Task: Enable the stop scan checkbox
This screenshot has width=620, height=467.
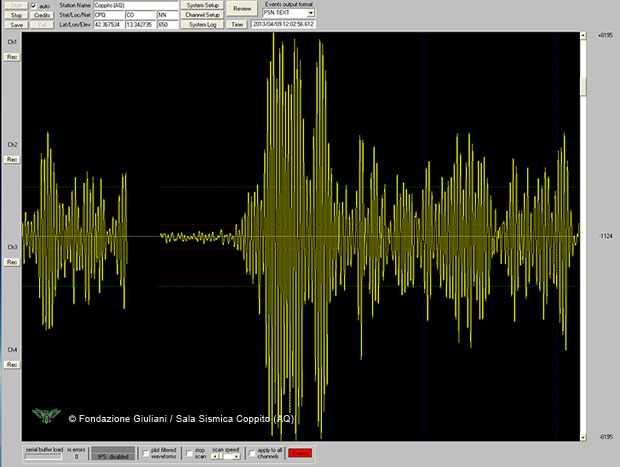Action: pos(189,454)
